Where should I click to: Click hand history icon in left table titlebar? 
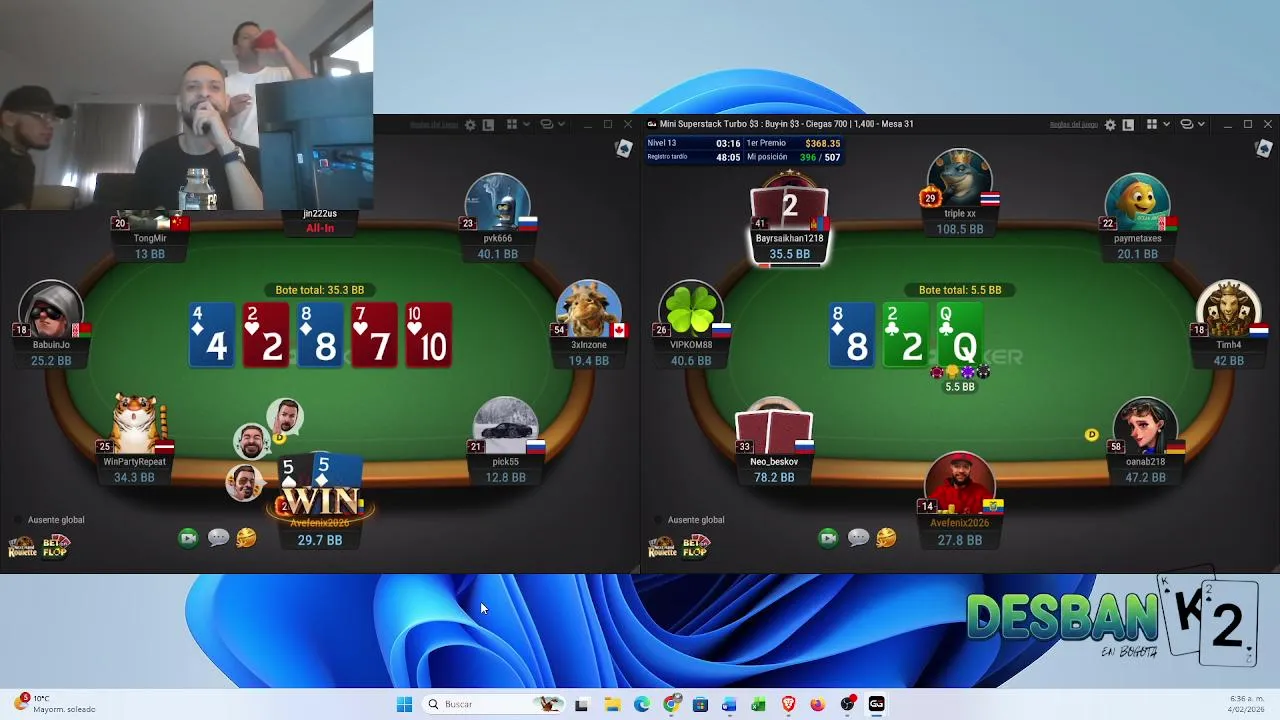pyautogui.click(x=488, y=125)
